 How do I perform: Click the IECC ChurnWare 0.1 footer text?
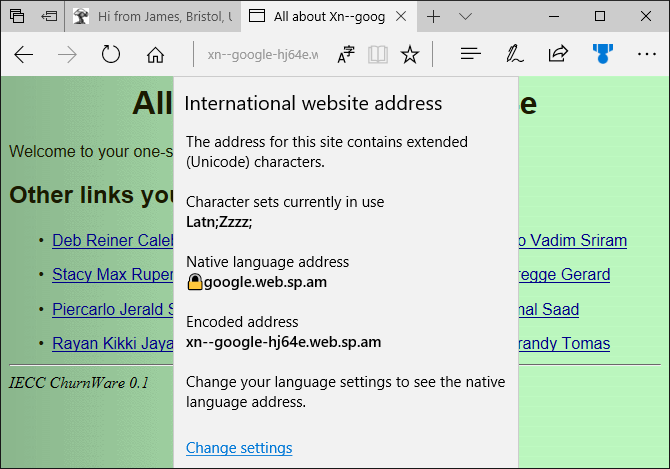(79, 383)
